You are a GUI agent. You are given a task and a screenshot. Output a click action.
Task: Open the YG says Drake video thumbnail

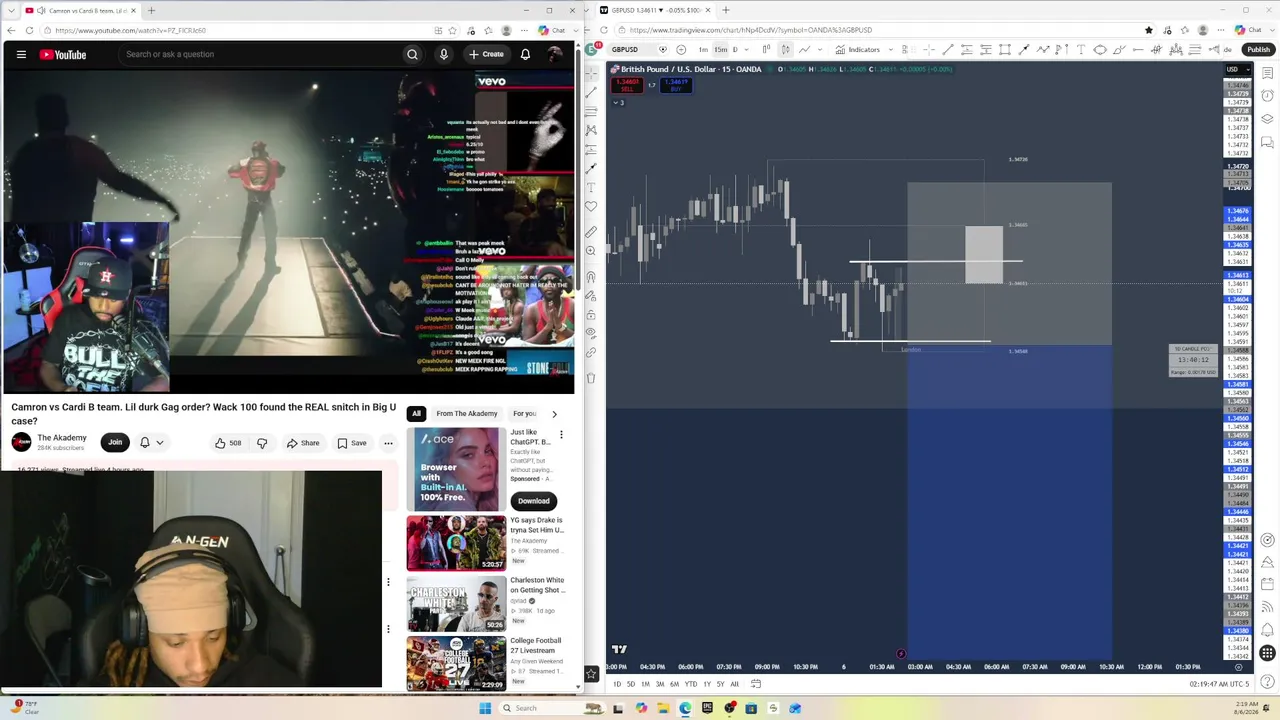(456, 543)
